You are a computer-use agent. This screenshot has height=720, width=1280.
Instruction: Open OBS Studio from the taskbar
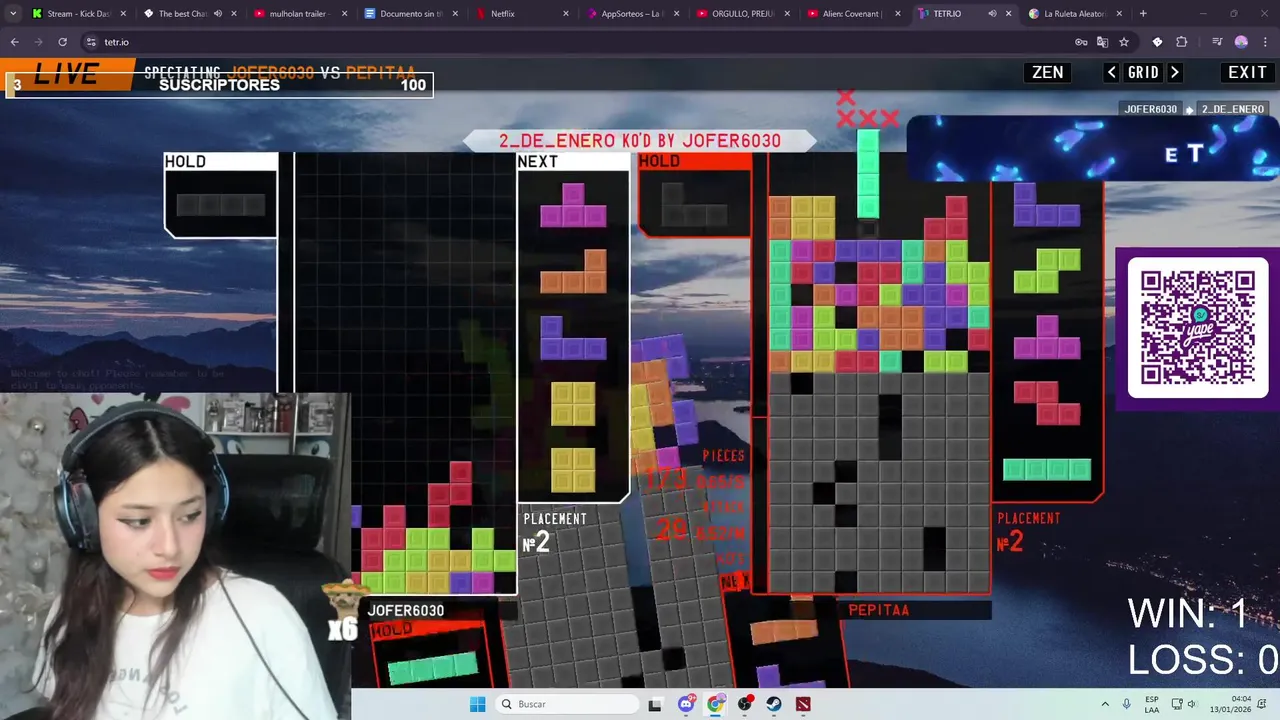coord(745,704)
